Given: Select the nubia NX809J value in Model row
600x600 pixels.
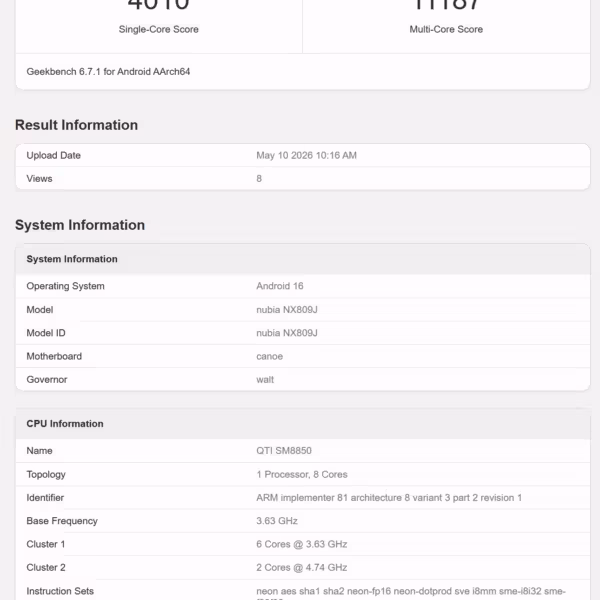Looking at the screenshot, I should [287, 310].
